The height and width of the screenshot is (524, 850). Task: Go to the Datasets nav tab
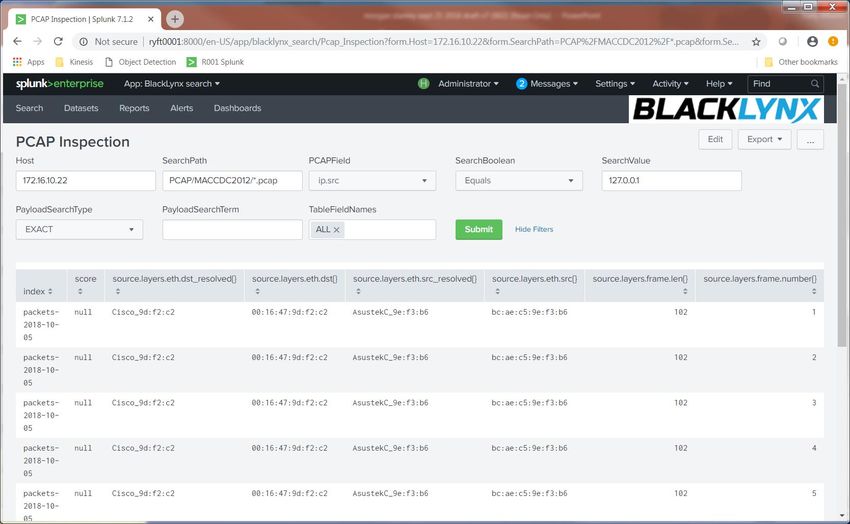[81, 108]
